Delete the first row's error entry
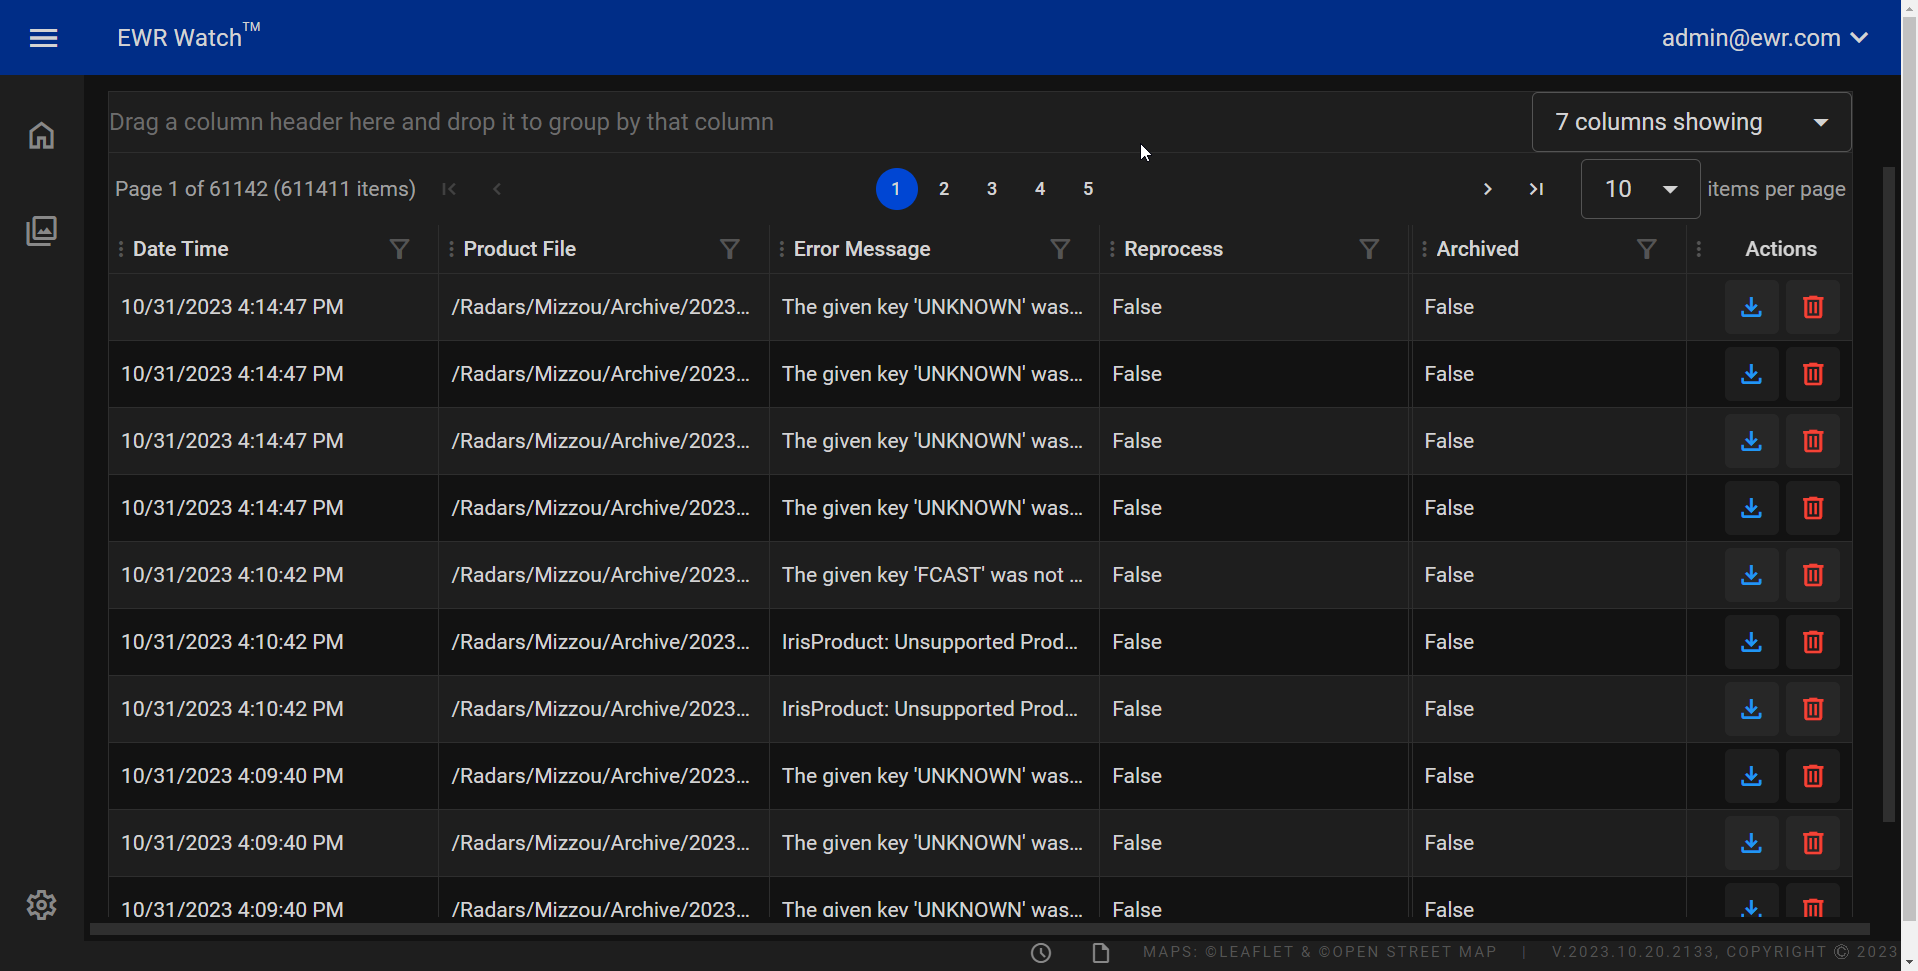Viewport: 1918px width, 971px height. click(x=1813, y=307)
